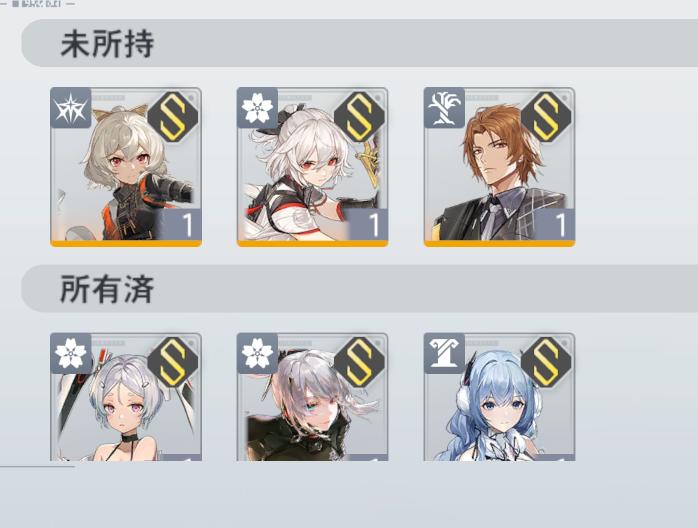698x528 pixels.
Task: Click the cherry blossom icon on the purple-eyed girl card
Action: [71, 353]
